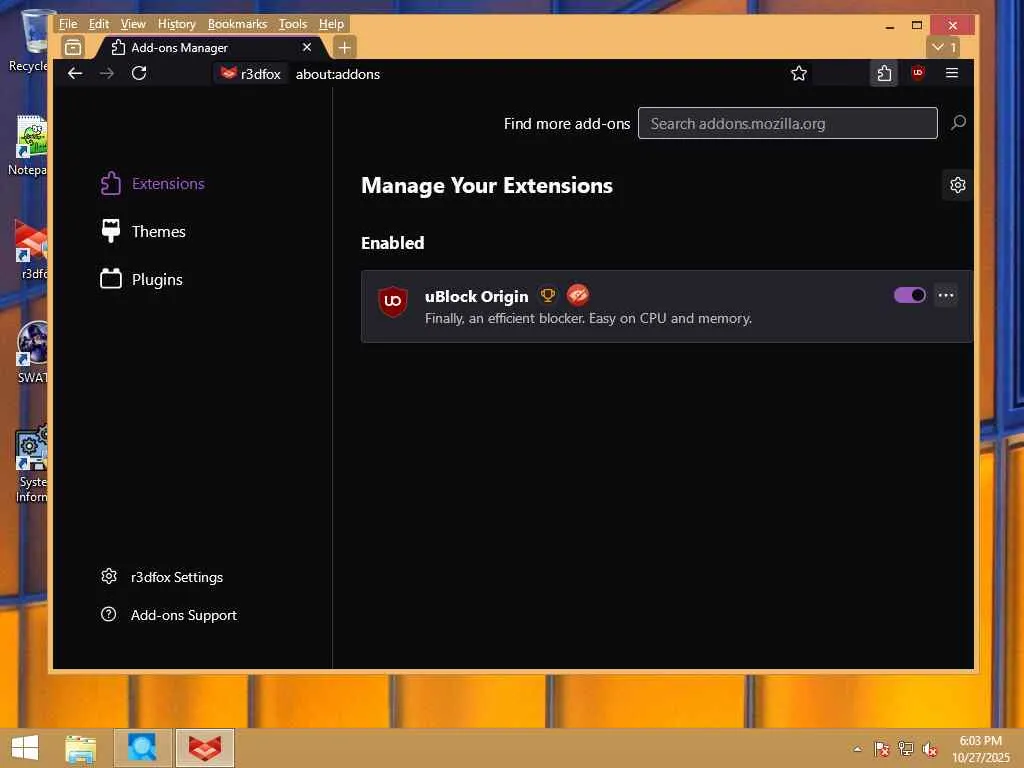
Task: Open the gear tools menu for all add-ons
Action: pos(957,185)
